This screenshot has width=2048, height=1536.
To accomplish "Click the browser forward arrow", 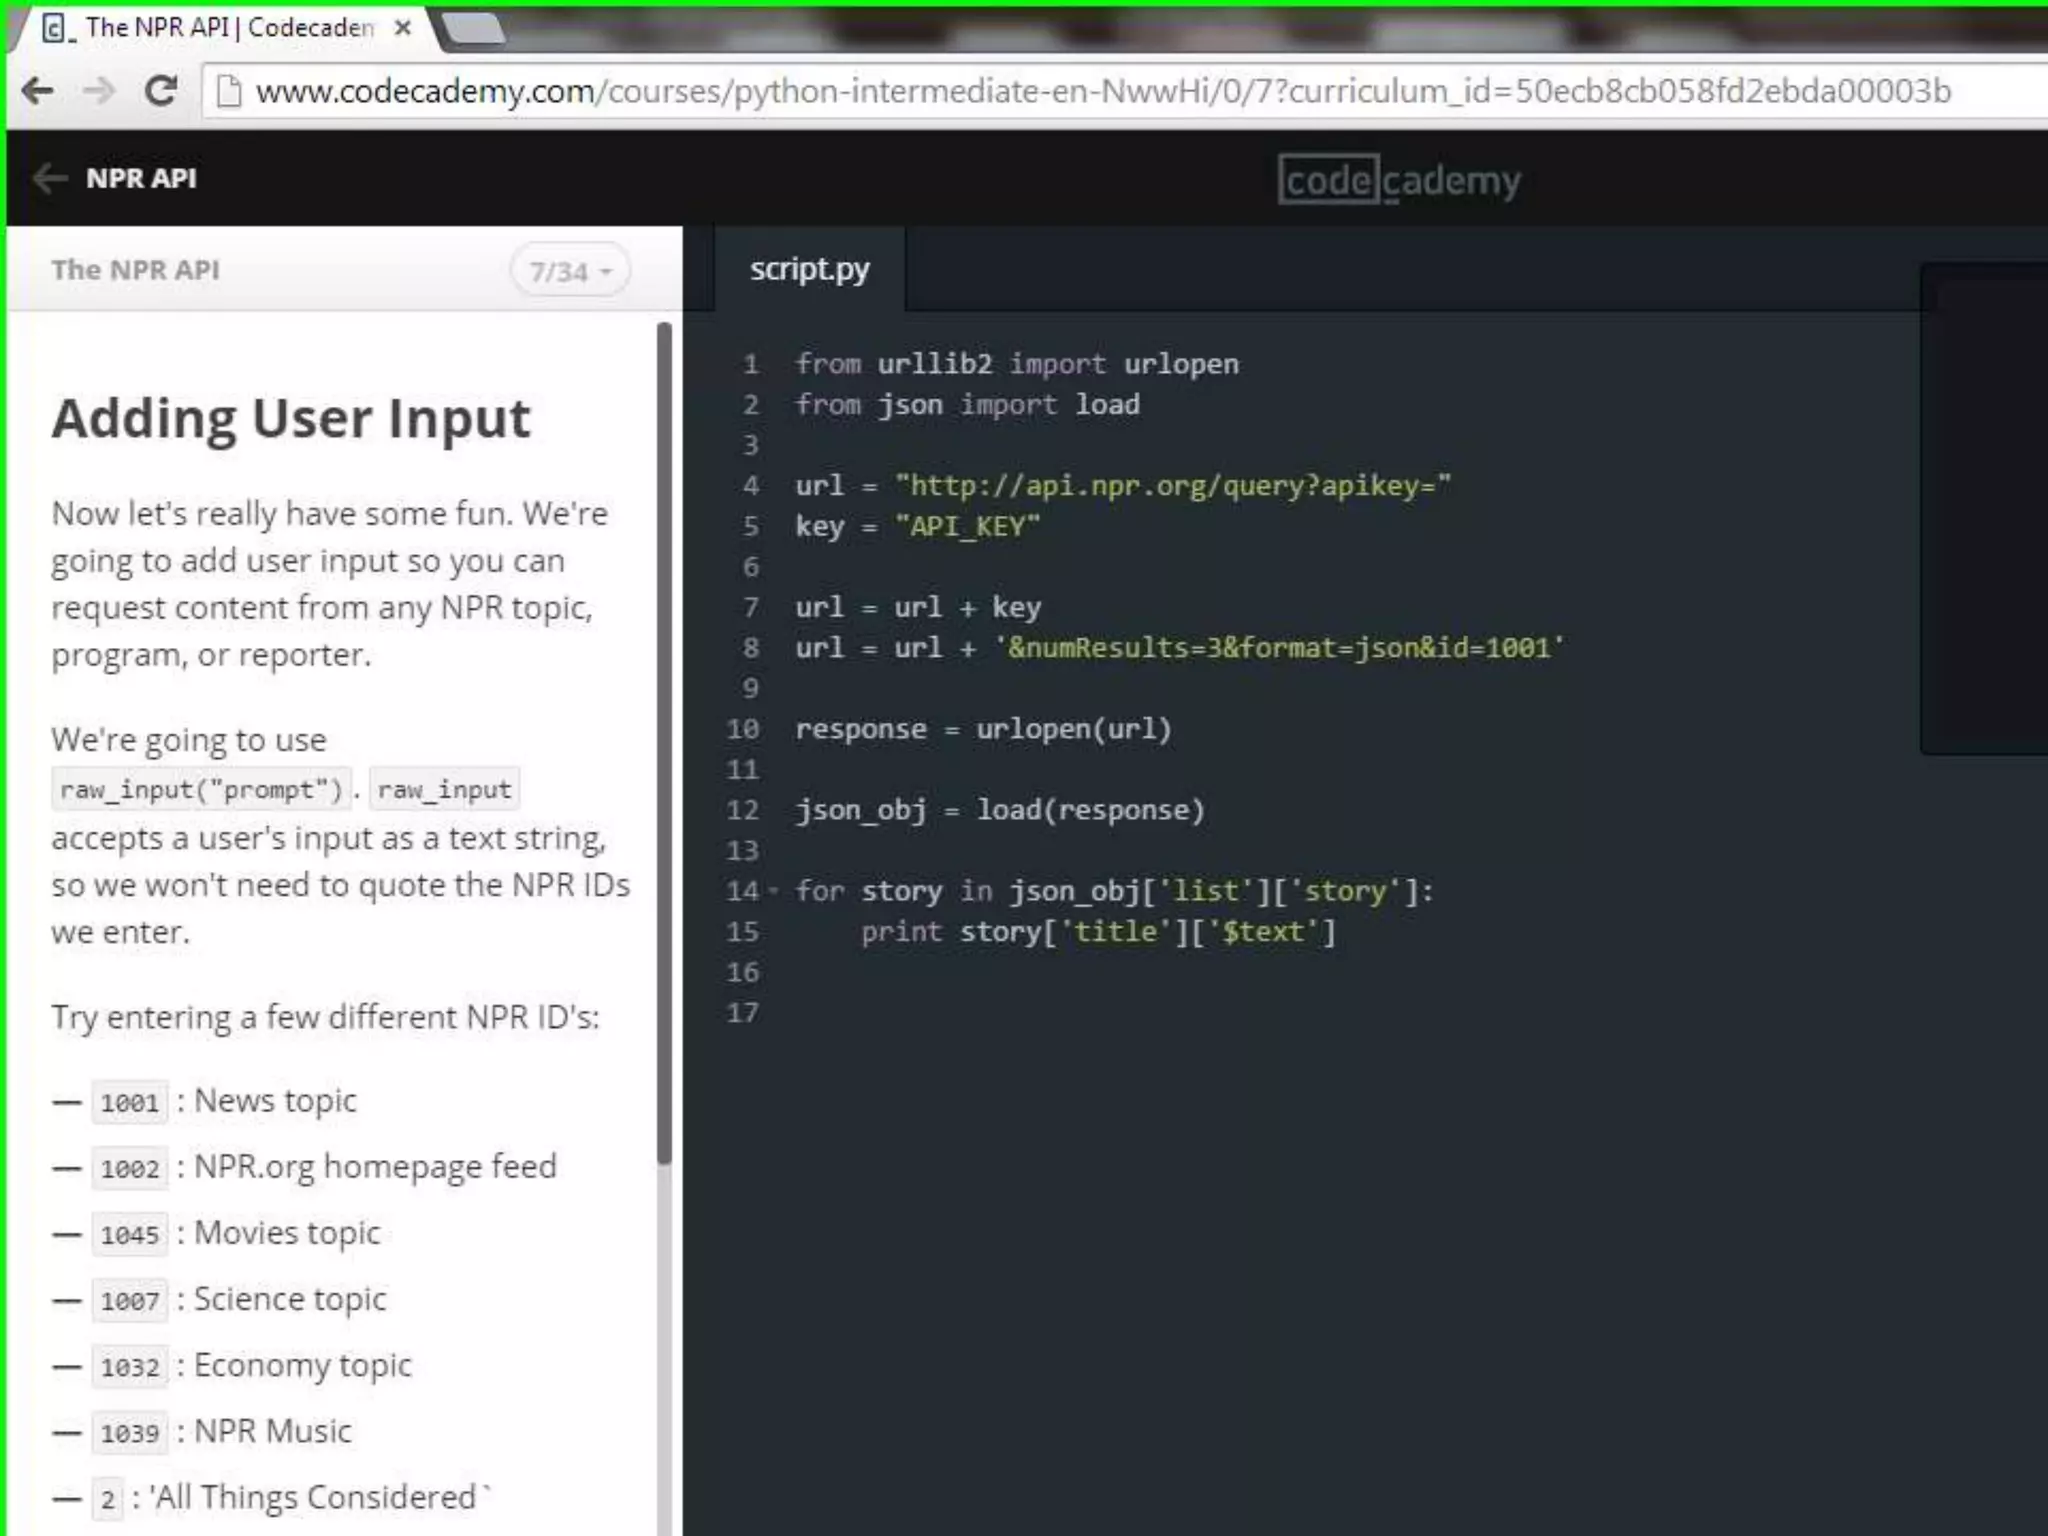I will (x=99, y=91).
